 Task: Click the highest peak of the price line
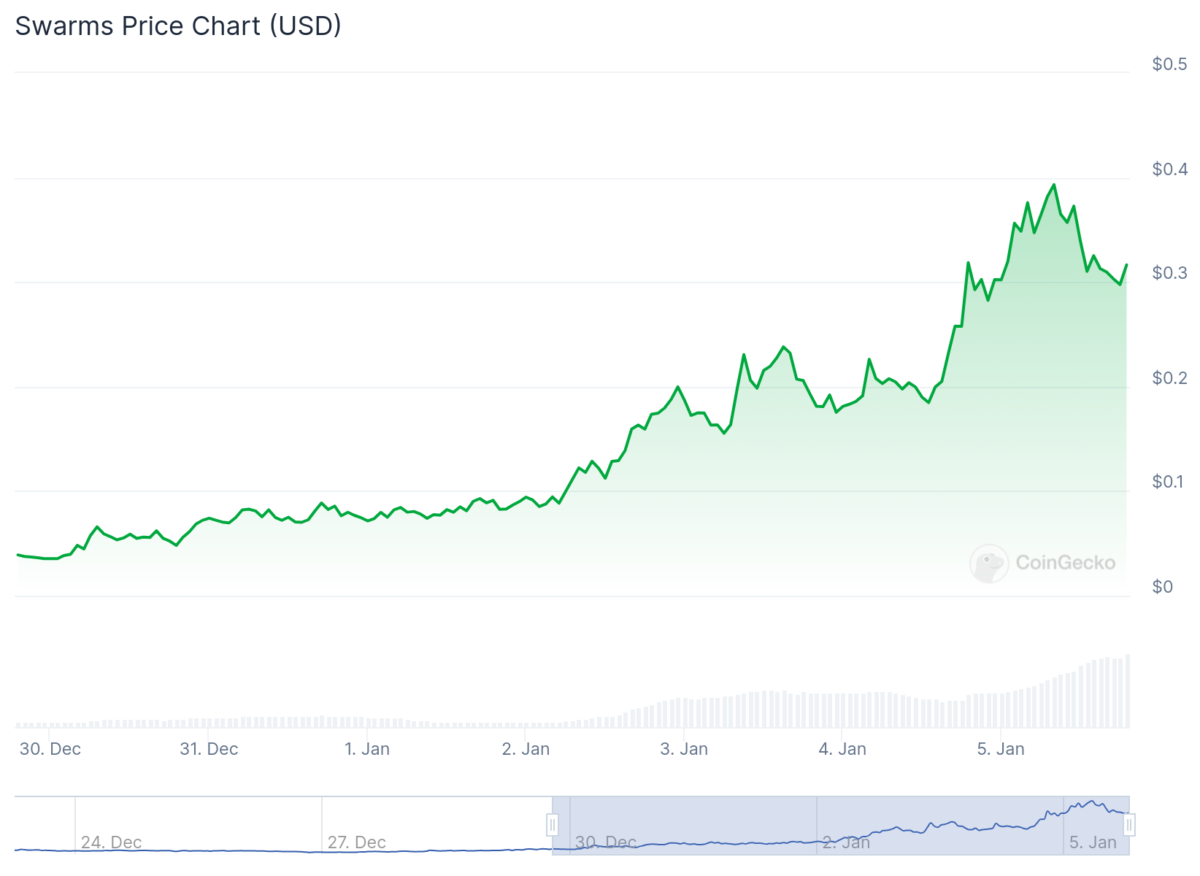tap(1054, 185)
